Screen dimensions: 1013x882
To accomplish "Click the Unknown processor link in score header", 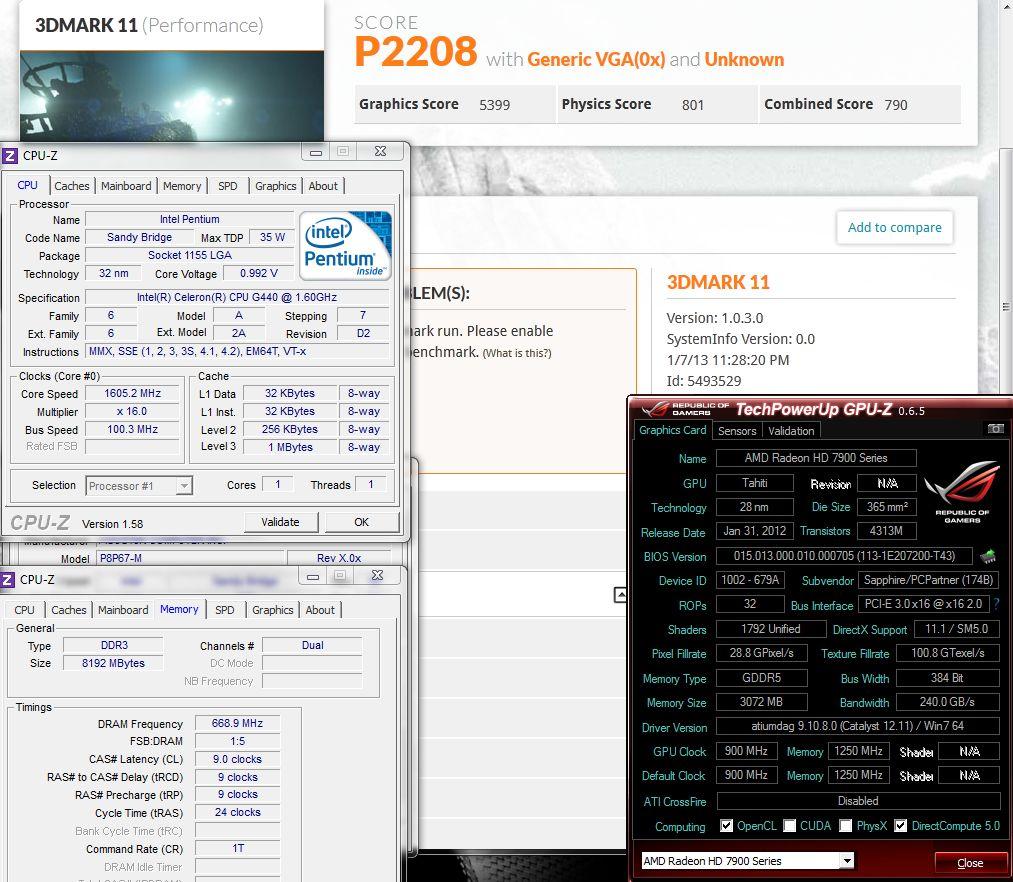I will (744, 59).
